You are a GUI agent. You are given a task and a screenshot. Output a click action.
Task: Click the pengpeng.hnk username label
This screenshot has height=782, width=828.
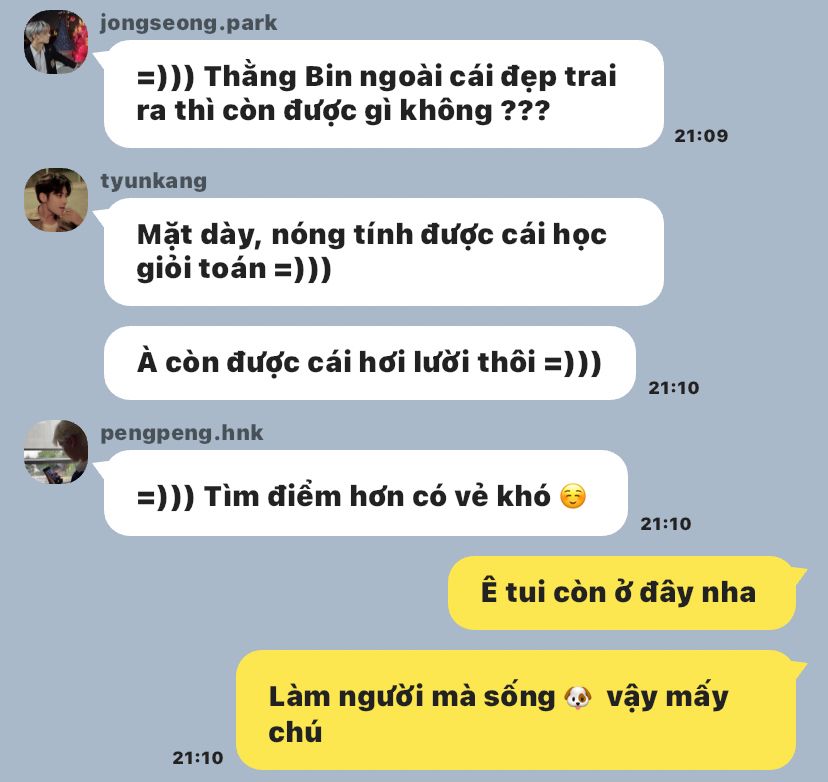[182, 433]
